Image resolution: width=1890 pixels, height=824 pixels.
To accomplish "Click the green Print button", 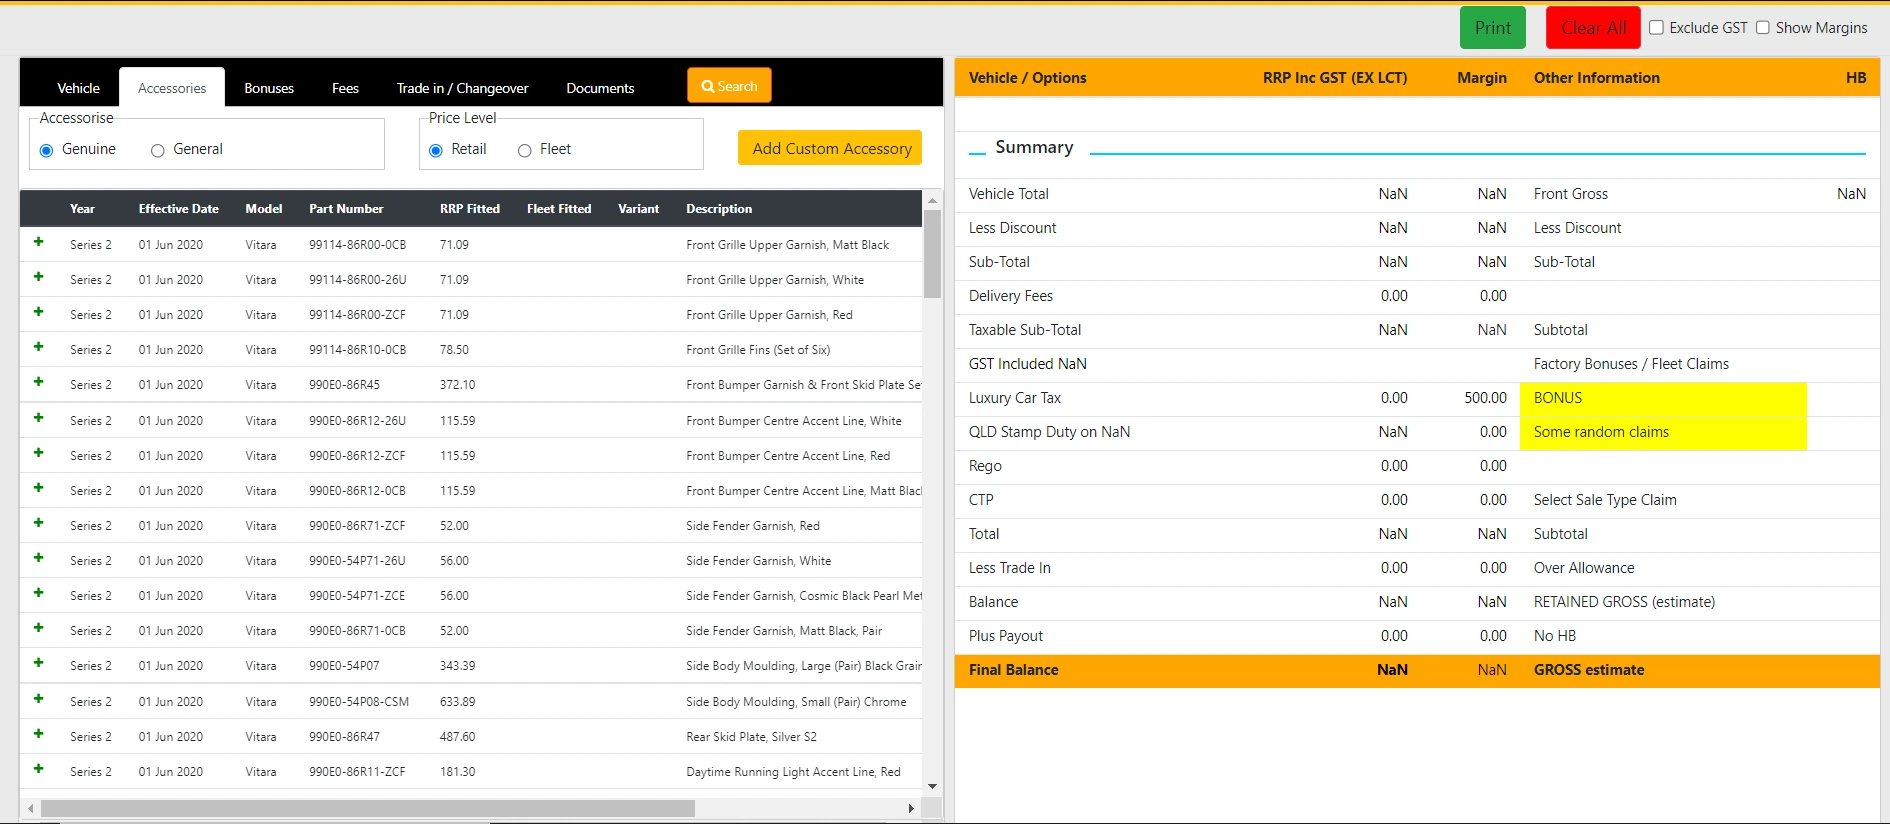I will click(x=1493, y=28).
